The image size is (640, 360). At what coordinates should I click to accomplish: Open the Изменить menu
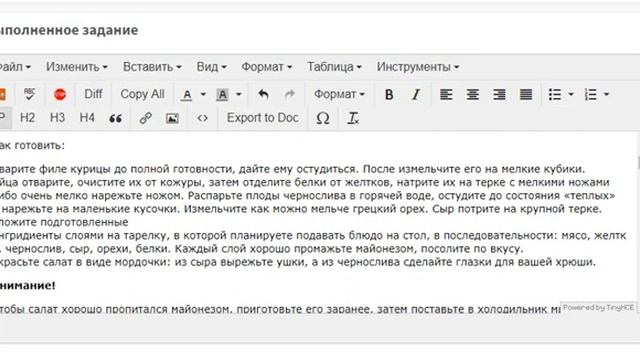pyautogui.click(x=77, y=67)
